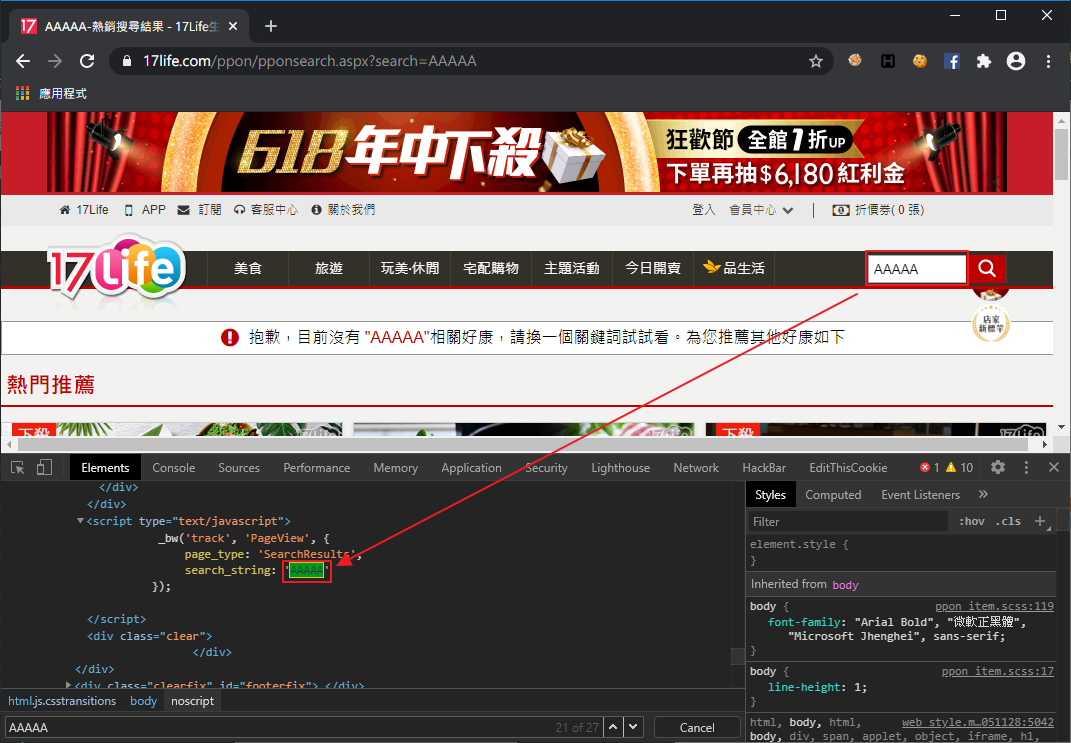The height and width of the screenshot is (743, 1071).
Task: Switch to the Computed styles tab
Action: (833, 494)
